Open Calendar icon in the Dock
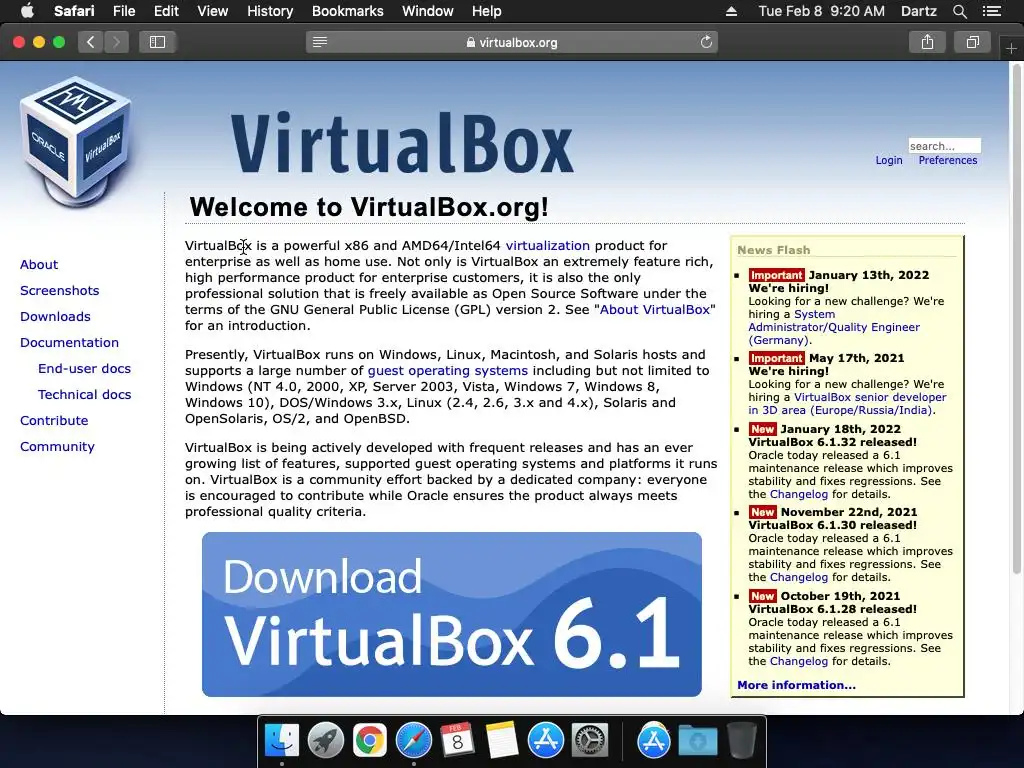The width and height of the screenshot is (1024, 768). click(x=457, y=741)
